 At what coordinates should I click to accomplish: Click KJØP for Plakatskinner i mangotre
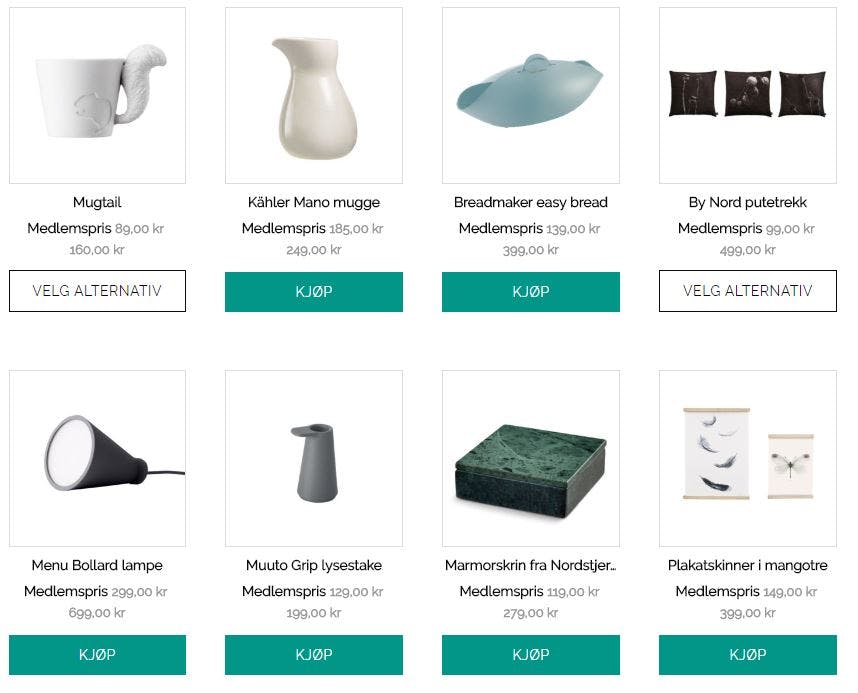coord(748,655)
